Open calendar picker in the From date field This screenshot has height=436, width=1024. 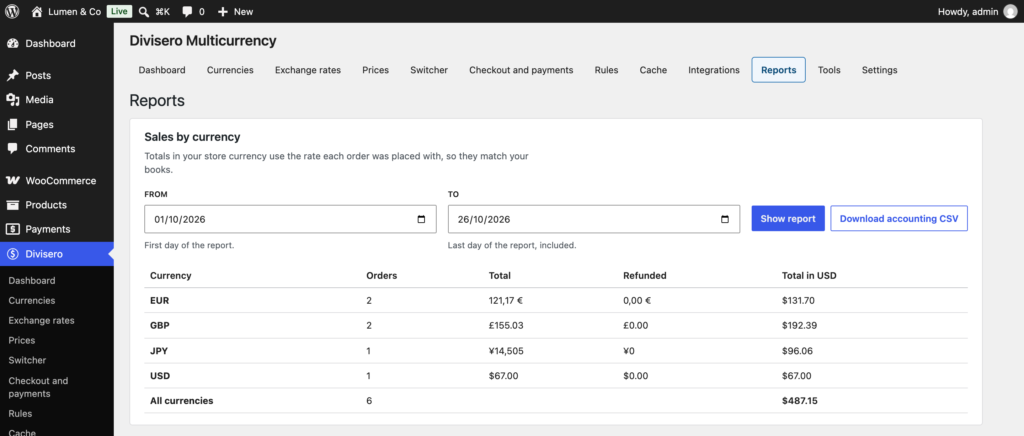[421, 219]
